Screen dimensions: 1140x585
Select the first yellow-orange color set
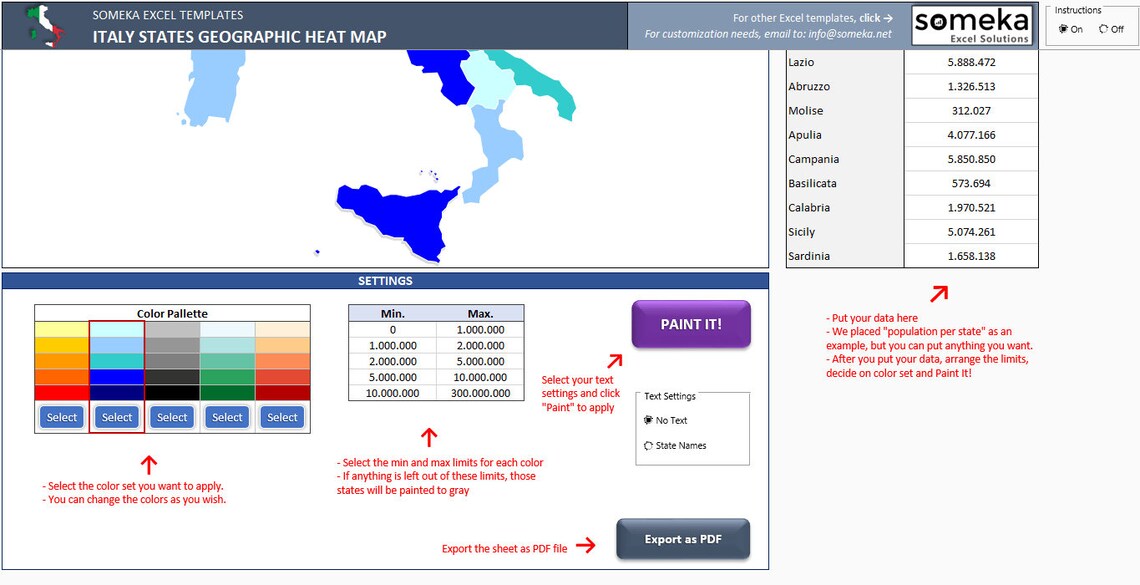point(61,417)
